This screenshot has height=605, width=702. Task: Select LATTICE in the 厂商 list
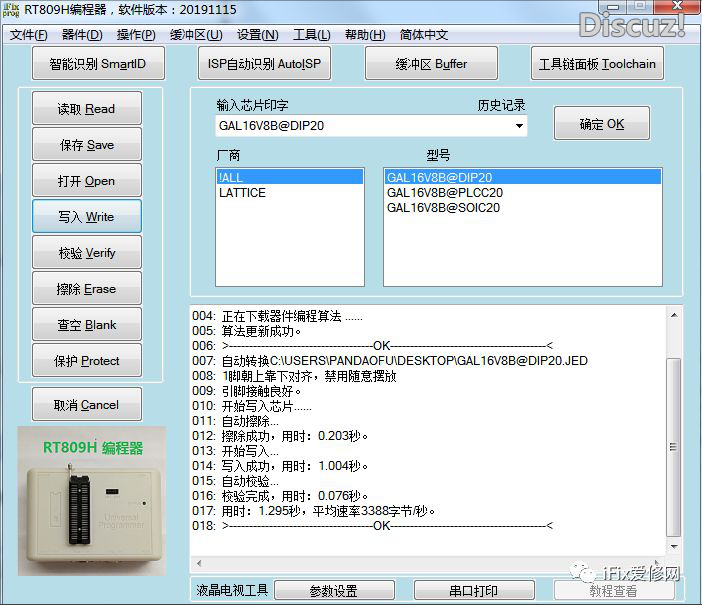(x=290, y=193)
